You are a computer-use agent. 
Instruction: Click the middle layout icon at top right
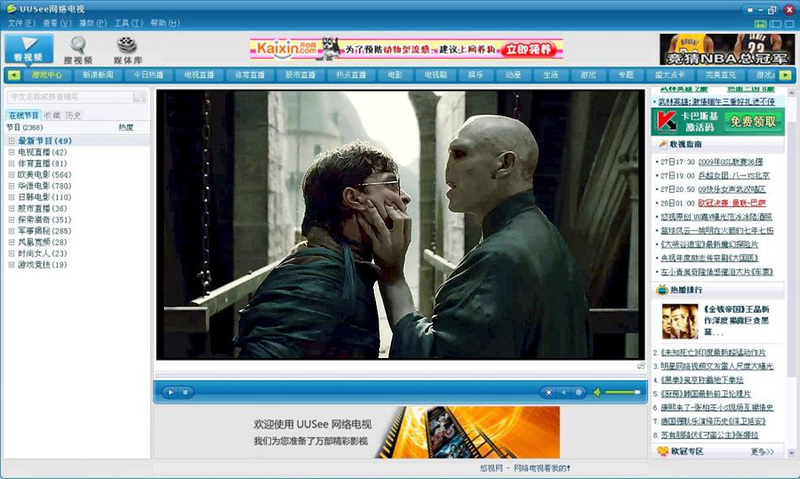pos(776,23)
